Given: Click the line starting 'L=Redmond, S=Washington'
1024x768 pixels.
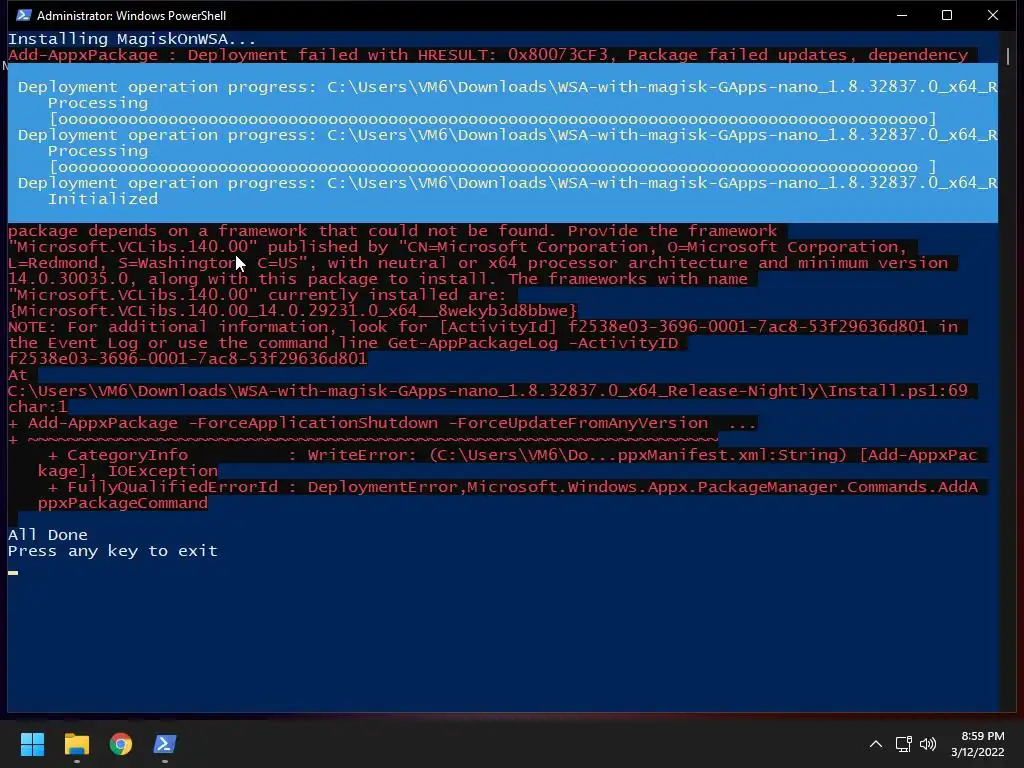Looking at the screenshot, I should (478, 263).
